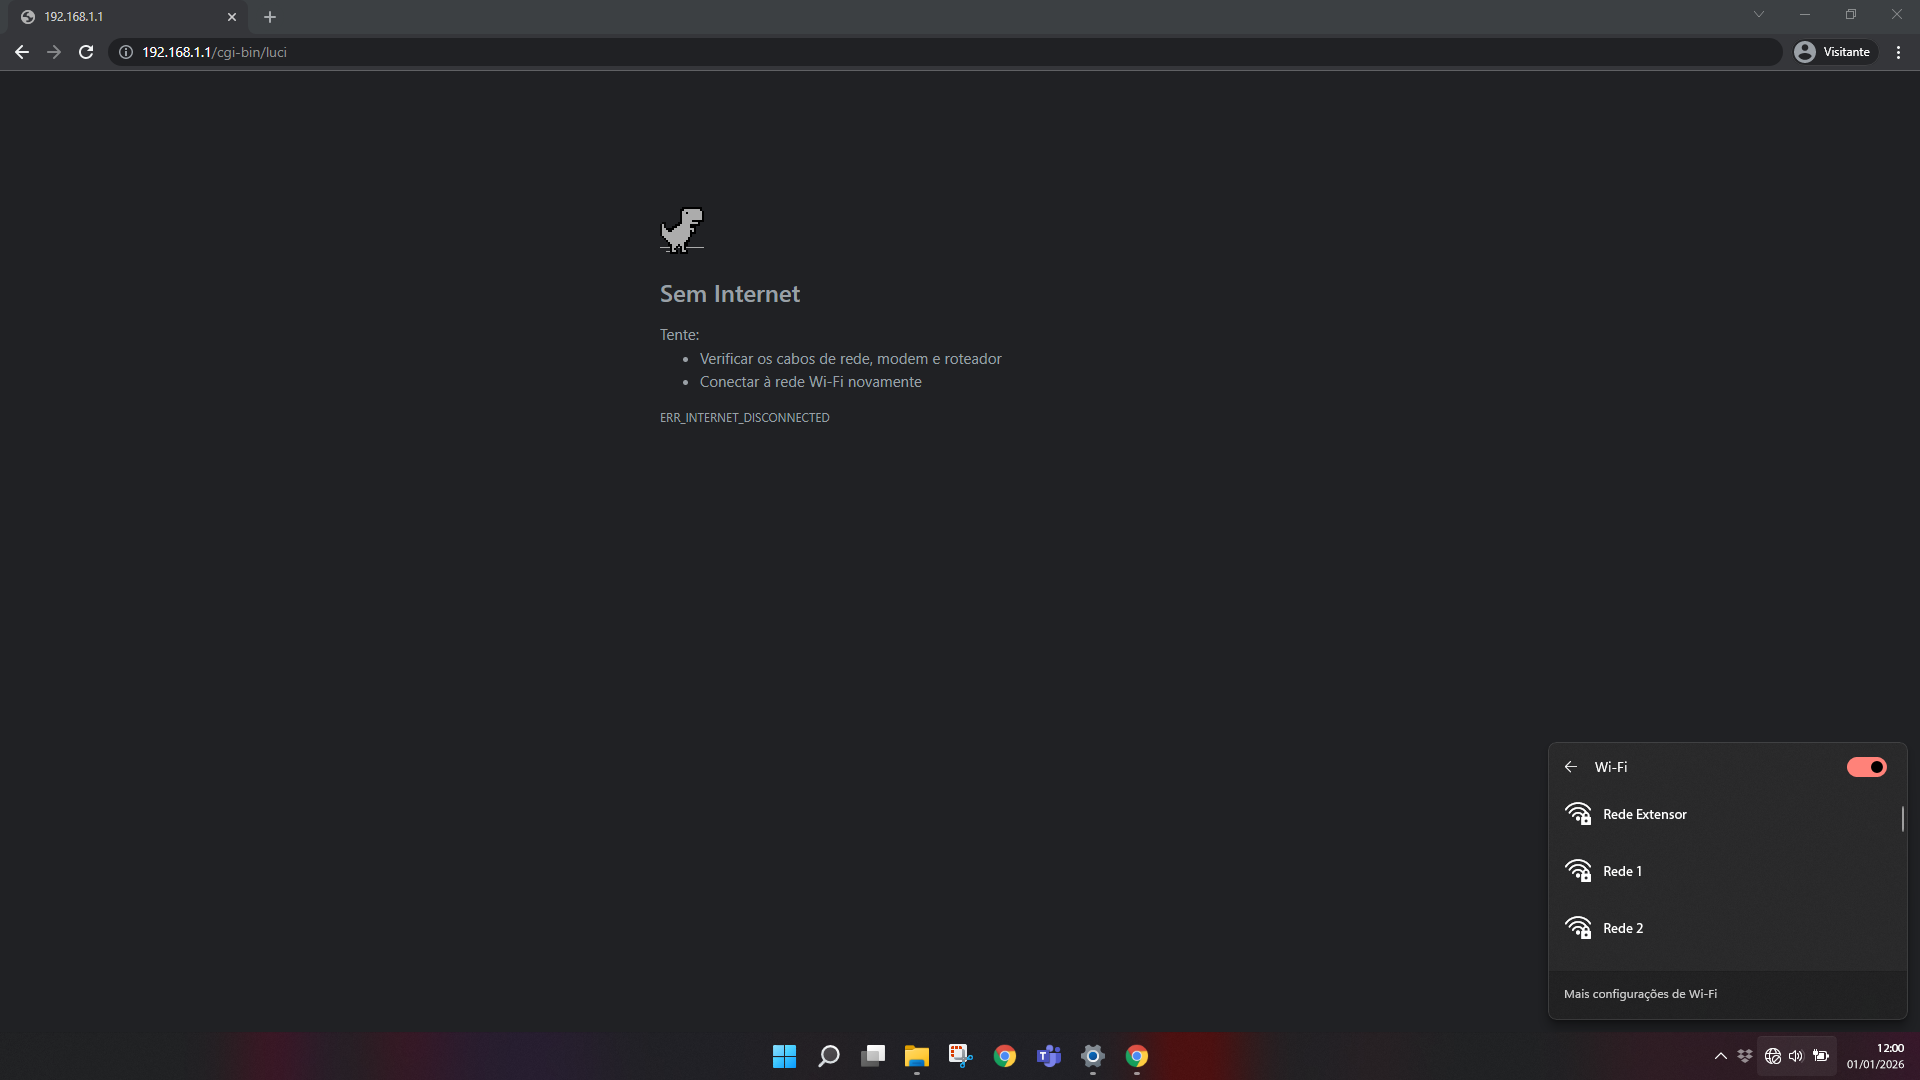Viewport: 1920px width, 1080px height.
Task: Open a new browser tab
Action: coord(270,17)
